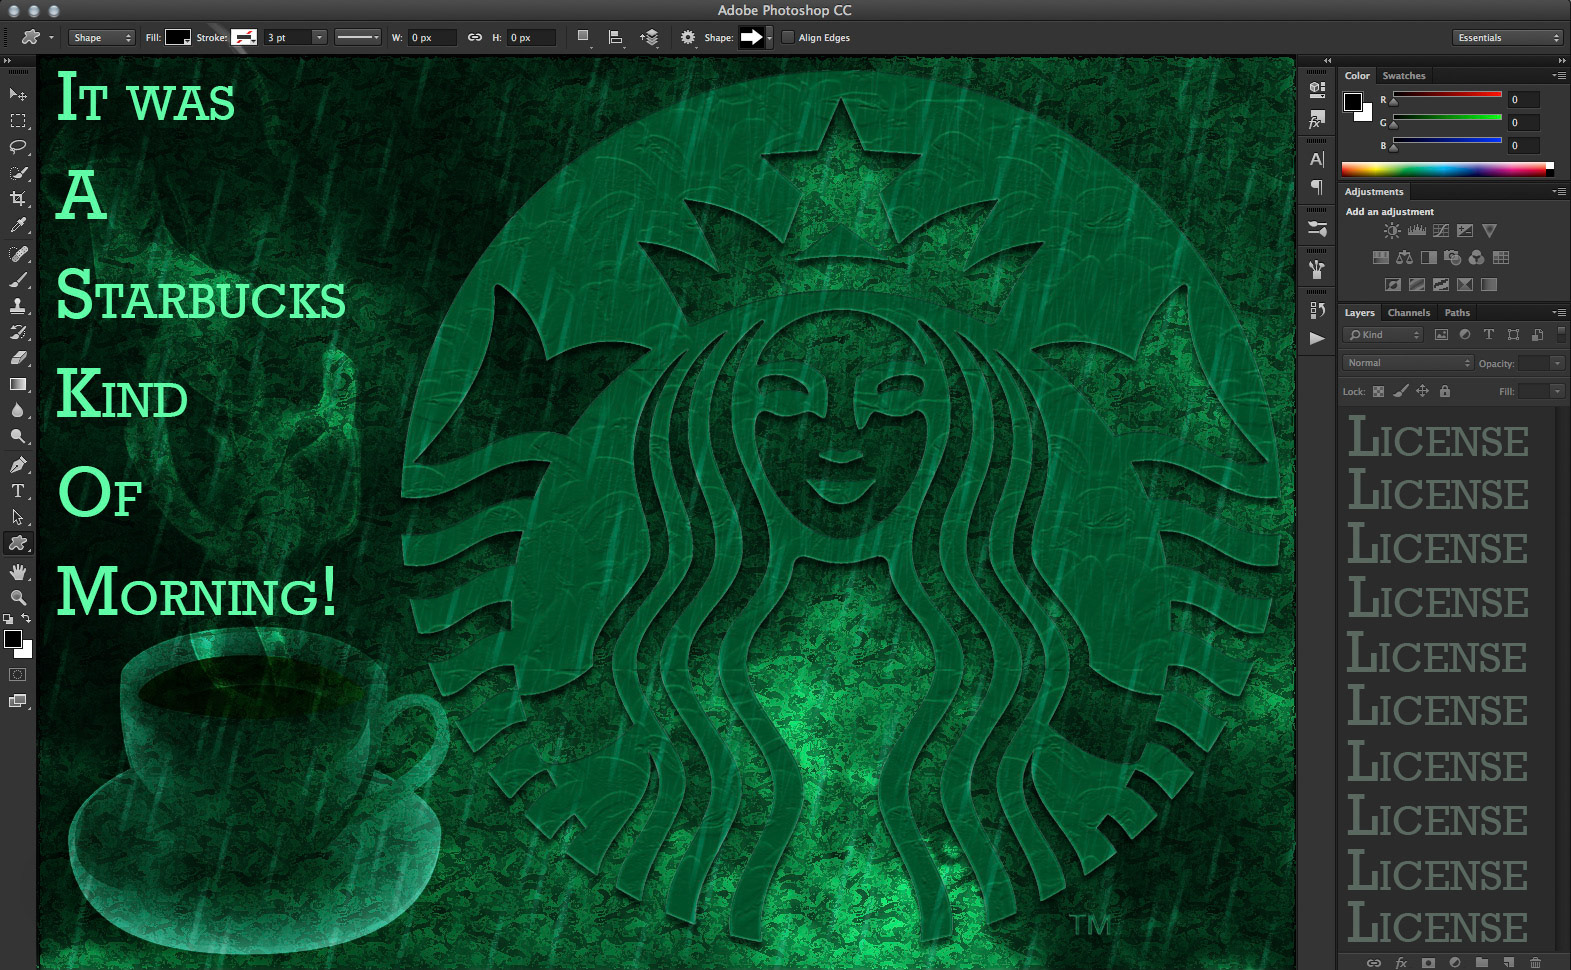Add a Photo Filter adjustment
Image resolution: width=1571 pixels, height=970 pixels.
tap(1453, 258)
